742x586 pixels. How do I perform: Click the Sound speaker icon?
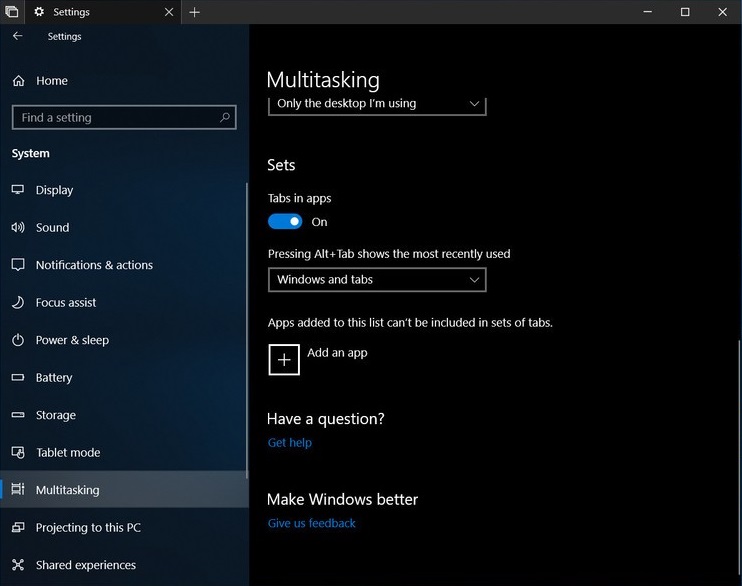(x=18, y=227)
